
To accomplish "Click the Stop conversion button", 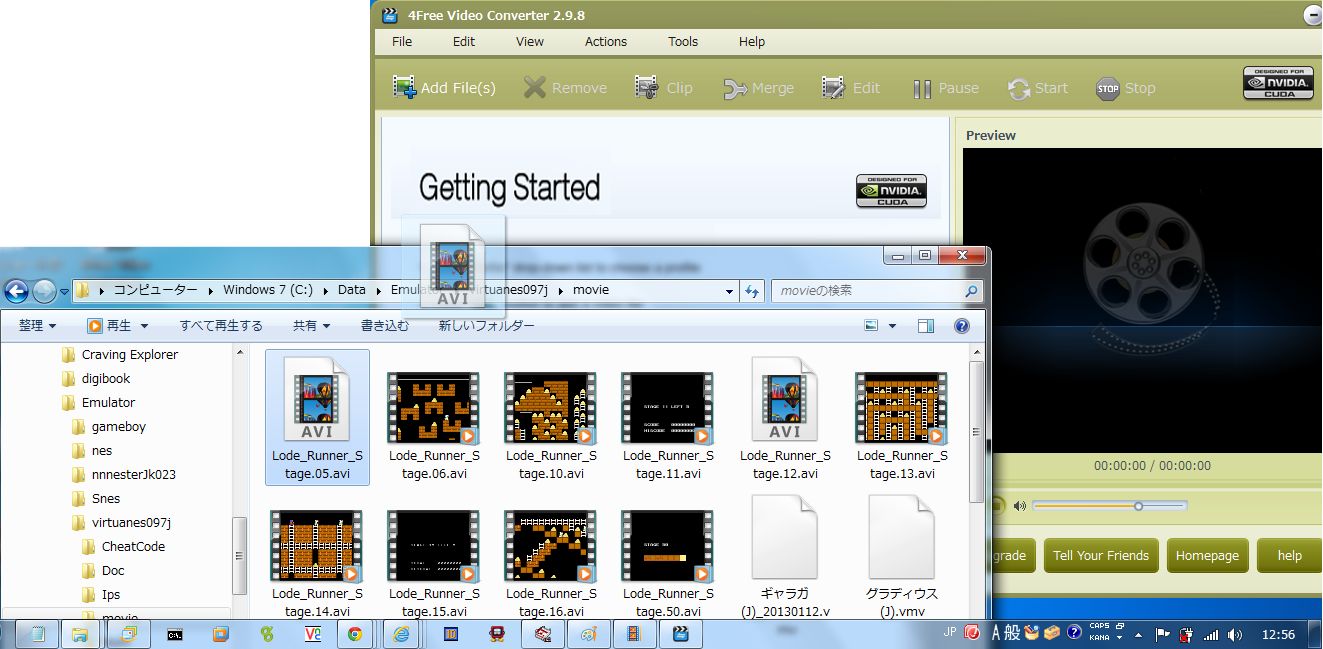I will point(1125,88).
